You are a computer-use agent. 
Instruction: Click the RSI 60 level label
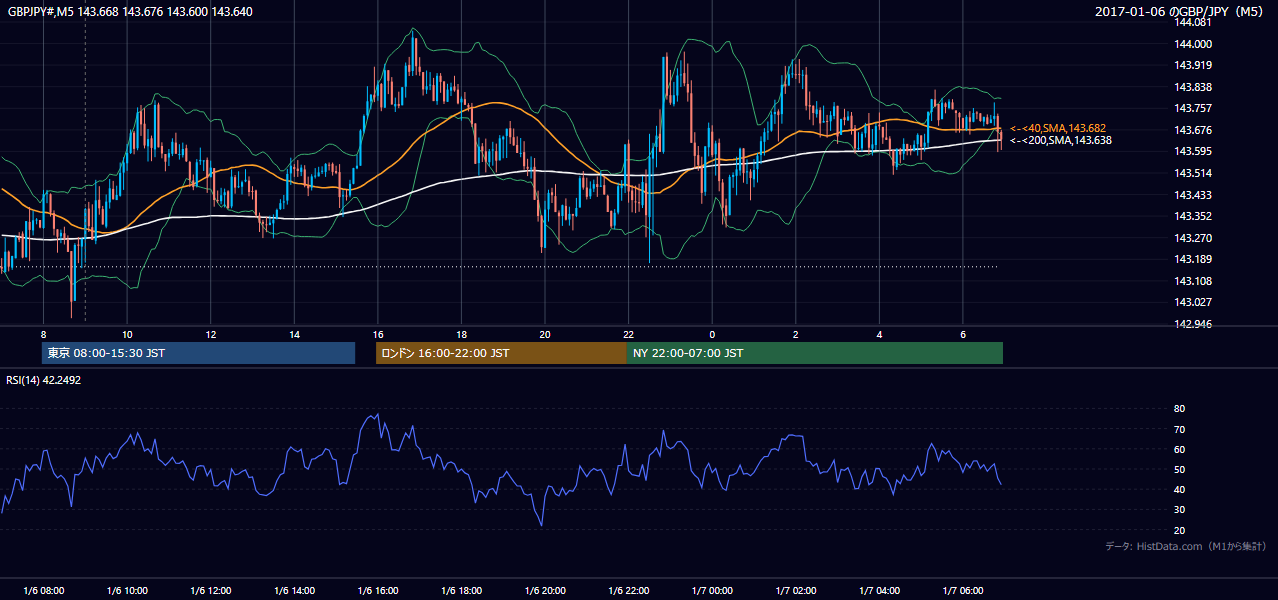1179,449
